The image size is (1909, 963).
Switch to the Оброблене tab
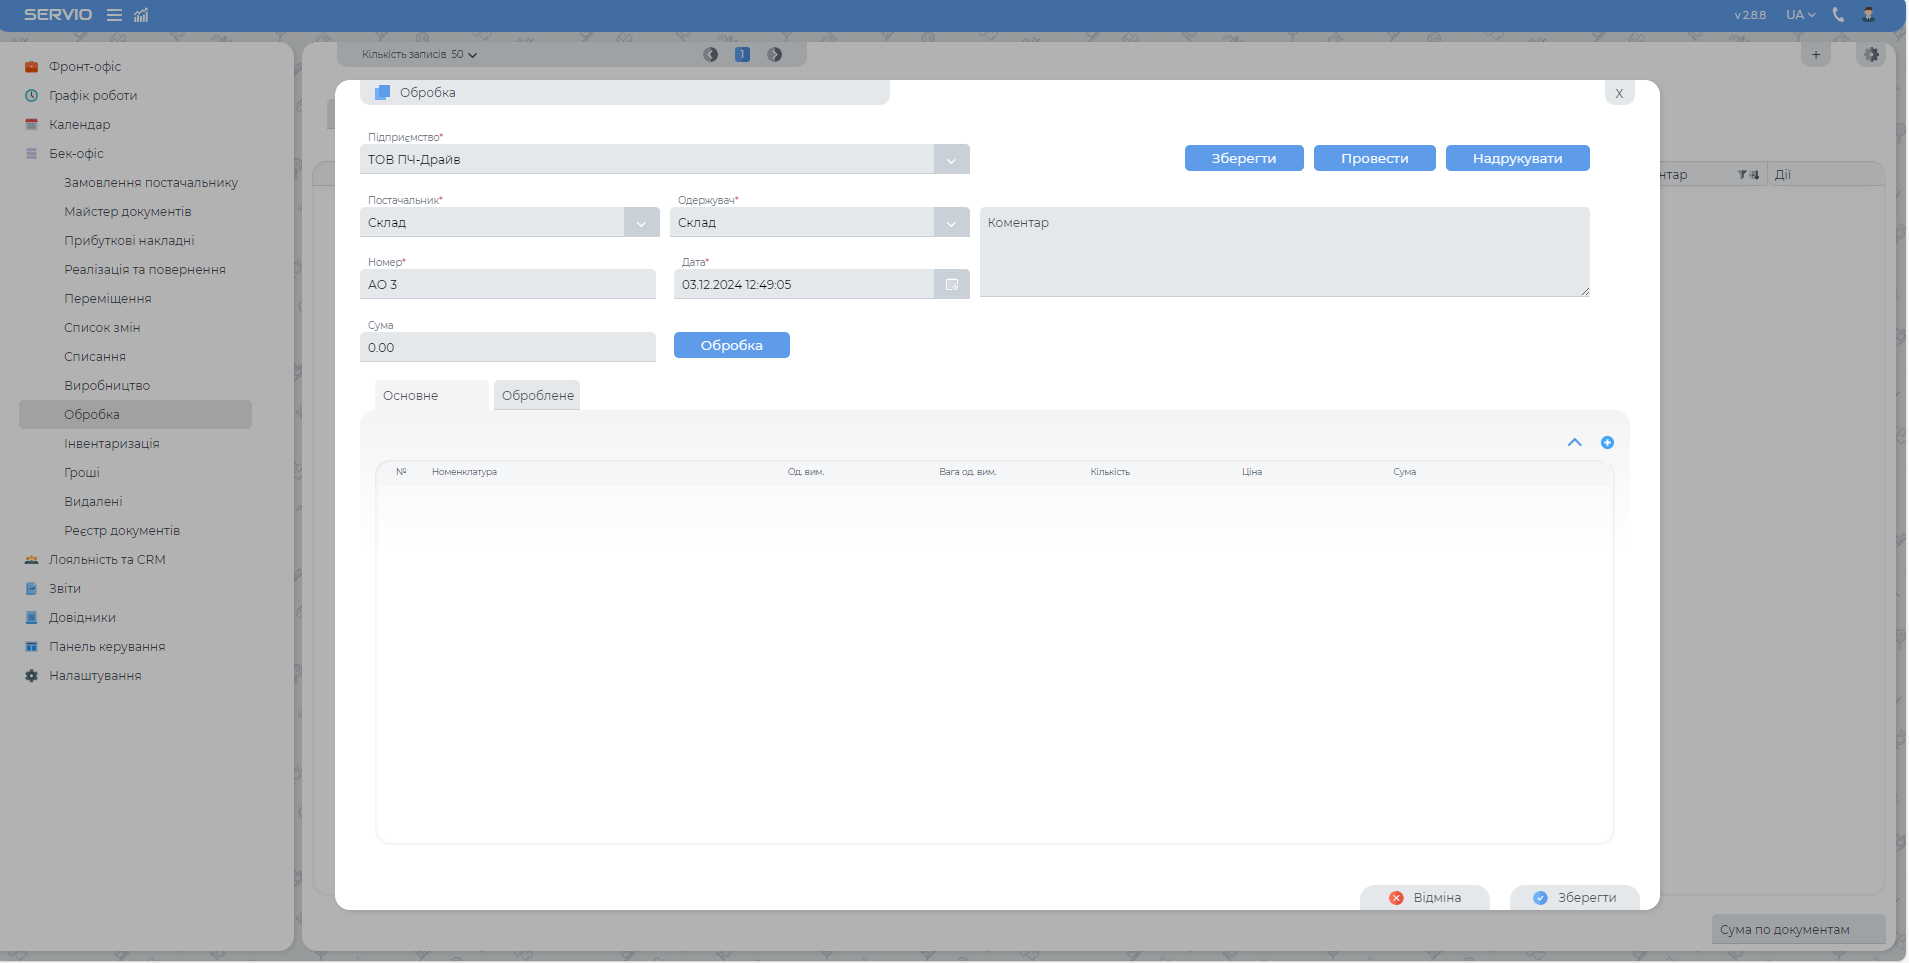tap(538, 396)
